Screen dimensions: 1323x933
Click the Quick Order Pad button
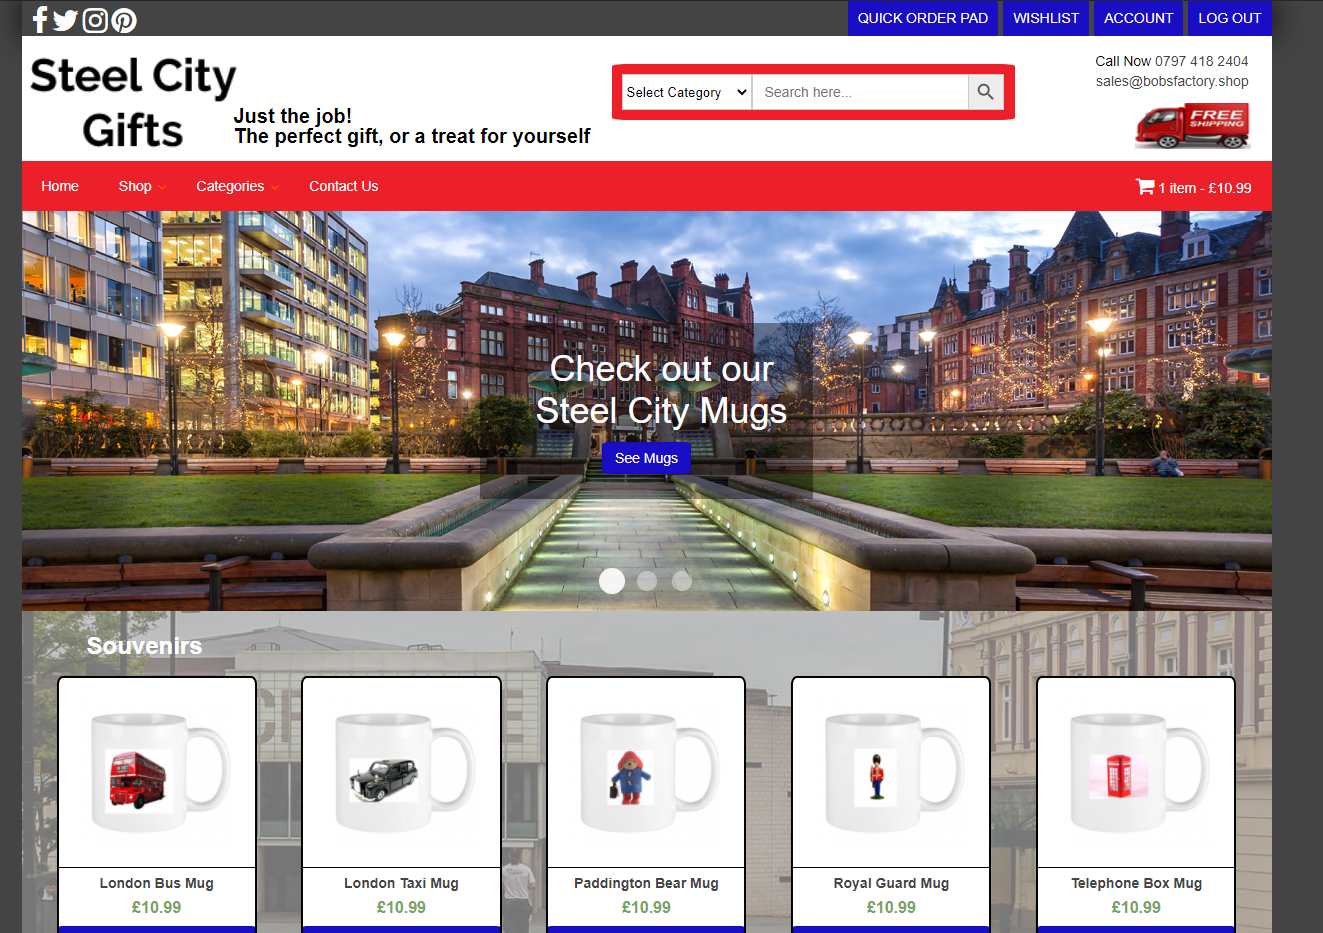(922, 18)
